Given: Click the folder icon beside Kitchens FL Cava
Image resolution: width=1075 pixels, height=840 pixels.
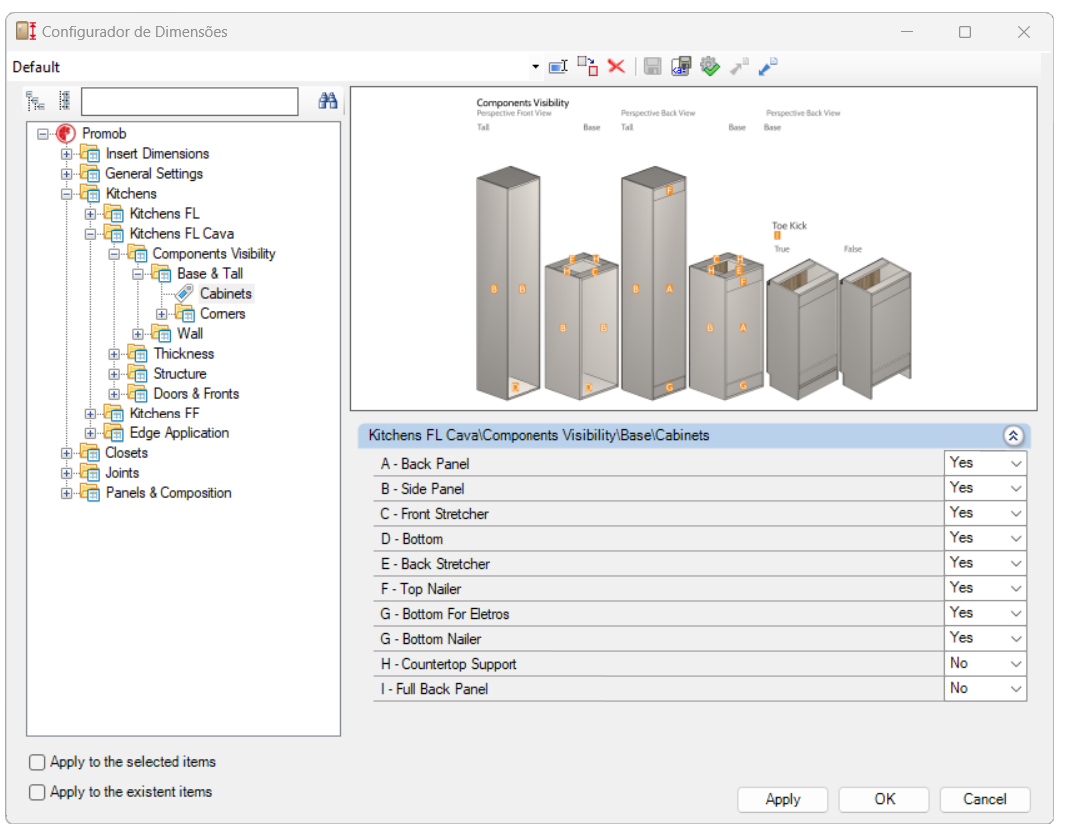Looking at the screenshot, I should tap(114, 234).
